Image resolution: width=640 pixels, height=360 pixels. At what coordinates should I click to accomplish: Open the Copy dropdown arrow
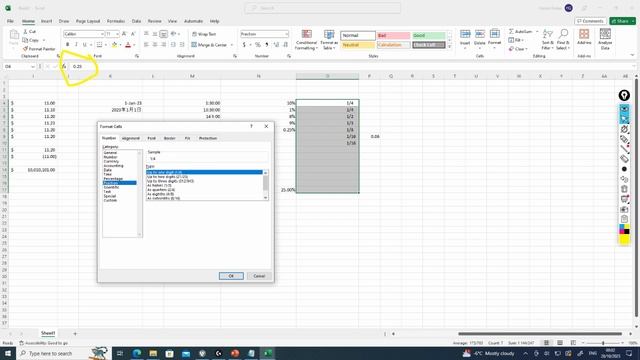pyautogui.click(x=44, y=40)
